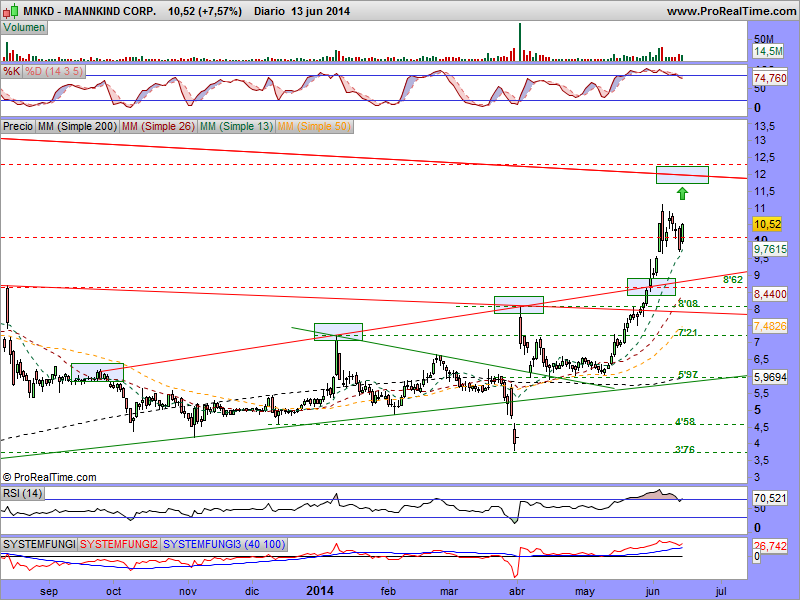Click the 4,5 price axis tick
This screenshot has height=600, width=800.
point(761,427)
